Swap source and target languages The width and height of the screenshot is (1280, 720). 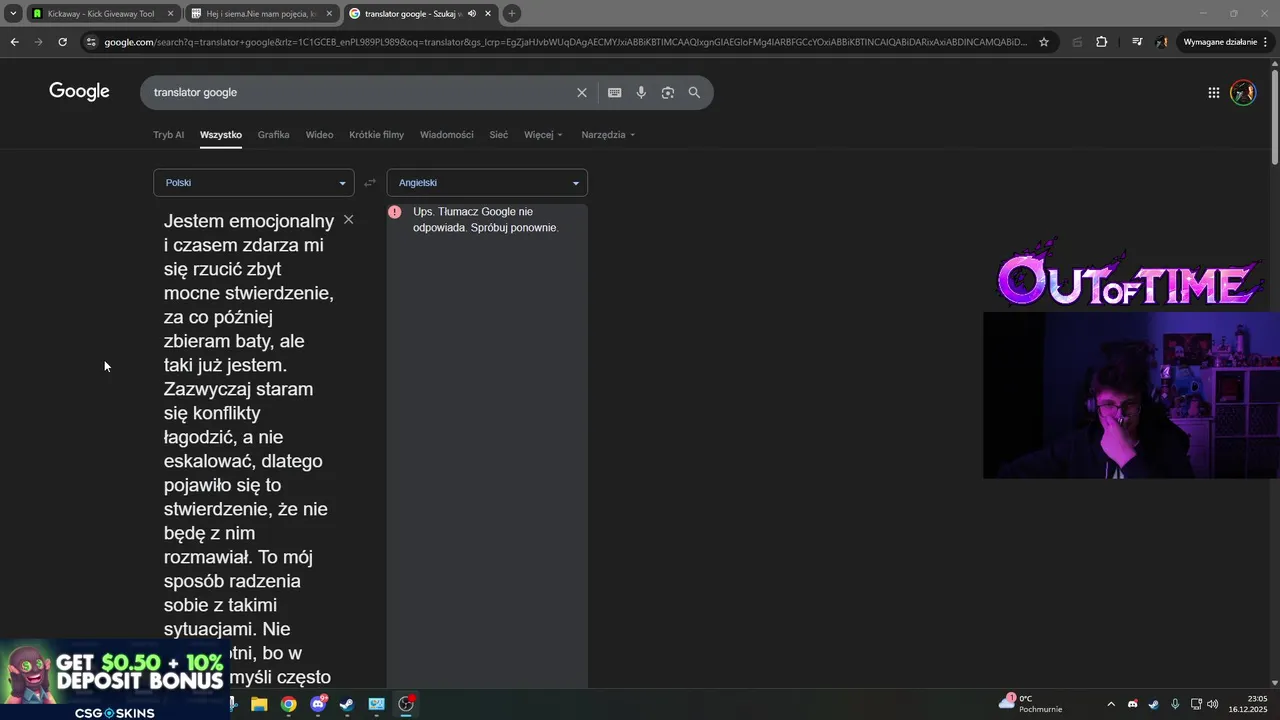pos(370,182)
